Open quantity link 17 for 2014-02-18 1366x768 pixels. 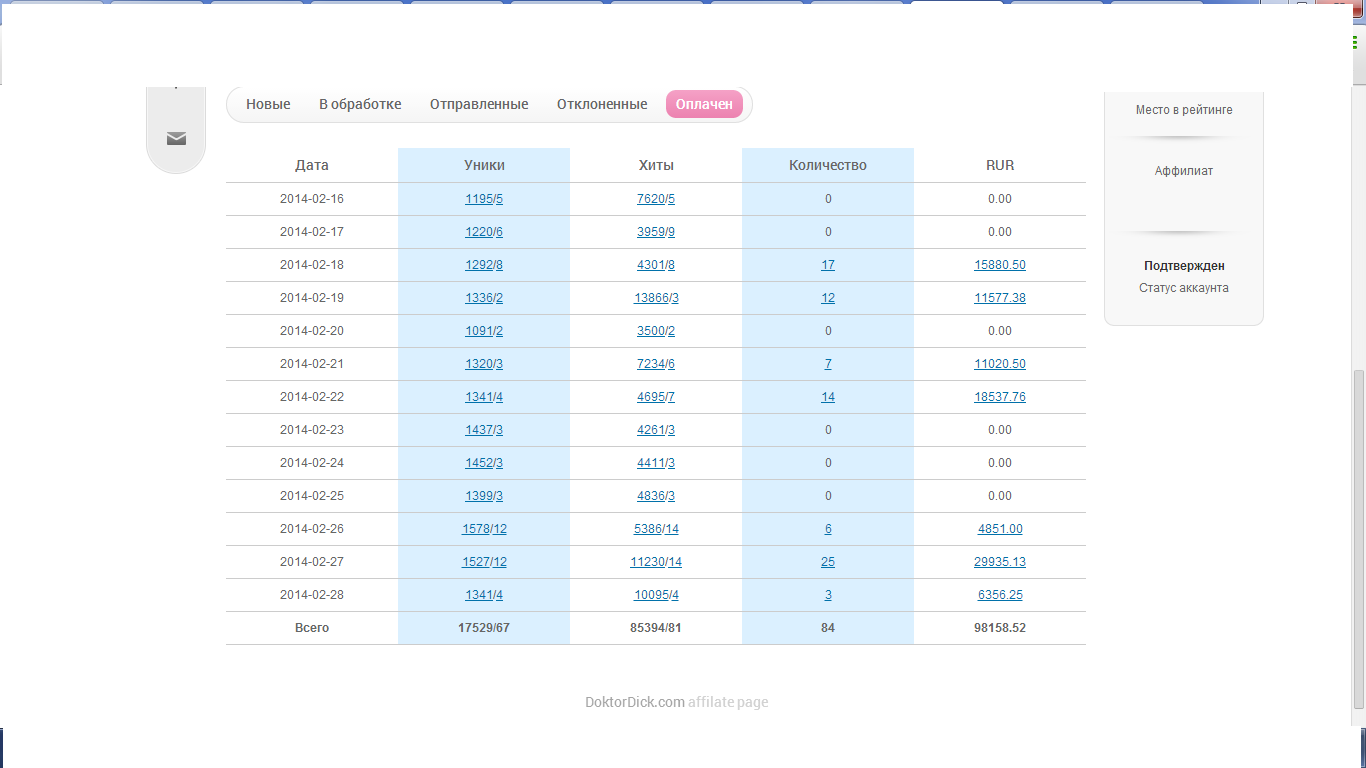coord(828,265)
